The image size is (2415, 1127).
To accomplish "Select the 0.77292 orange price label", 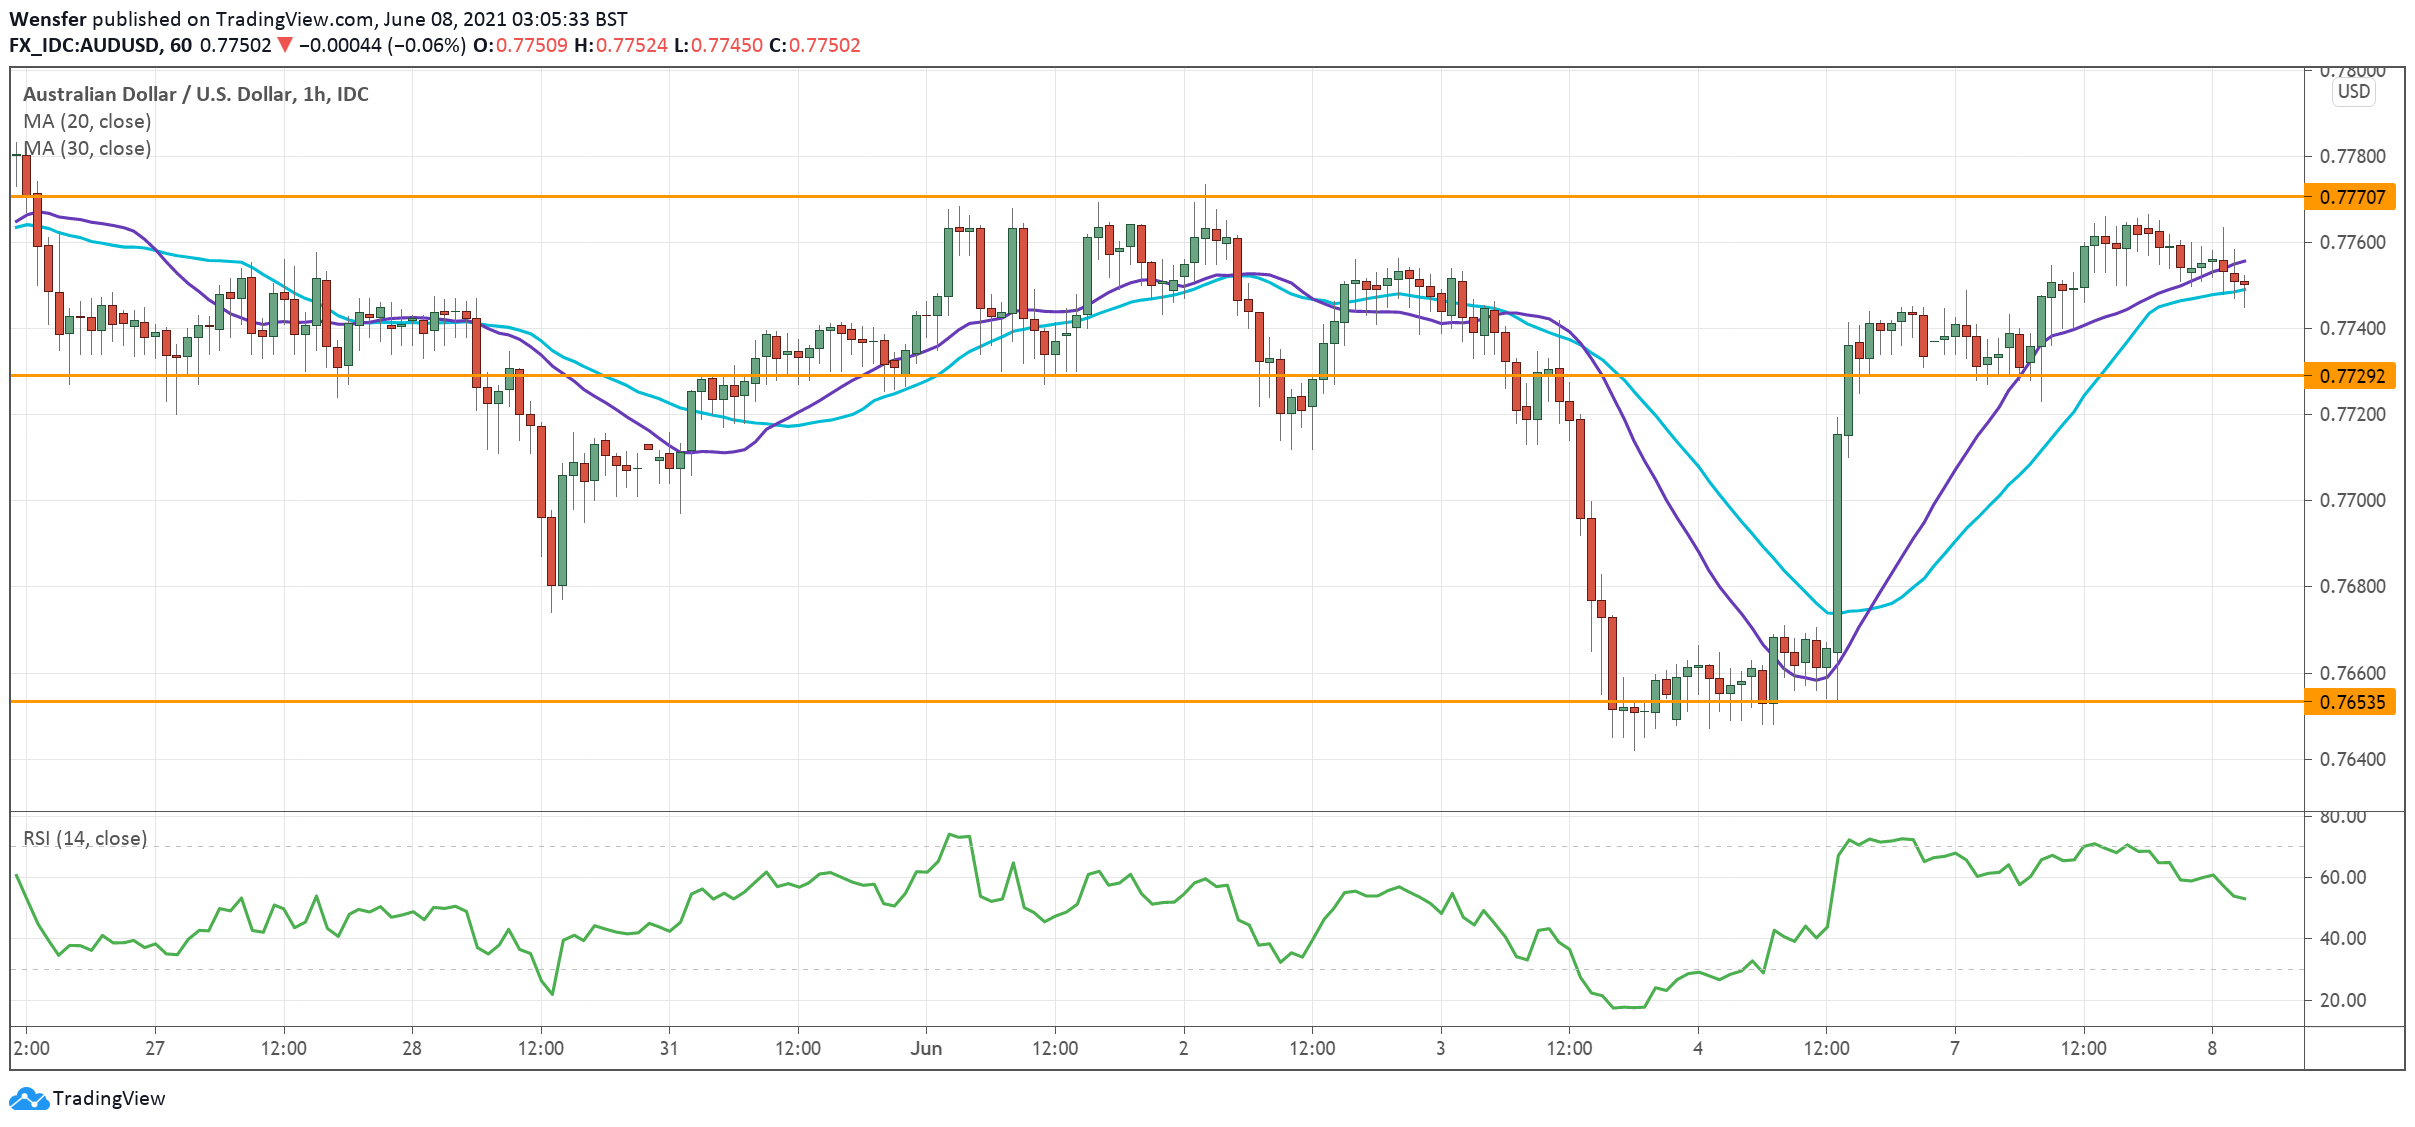I will coord(2351,376).
